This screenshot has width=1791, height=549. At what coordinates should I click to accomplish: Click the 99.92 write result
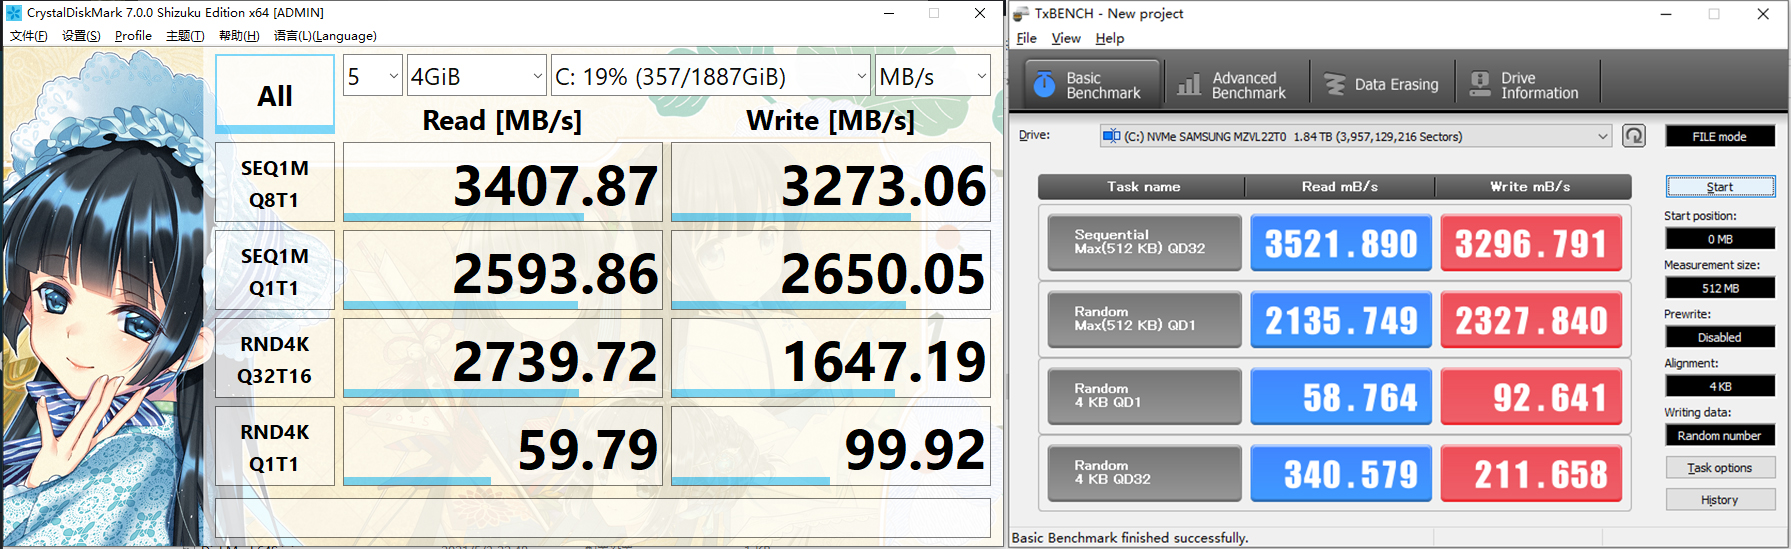tap(830, 447)
